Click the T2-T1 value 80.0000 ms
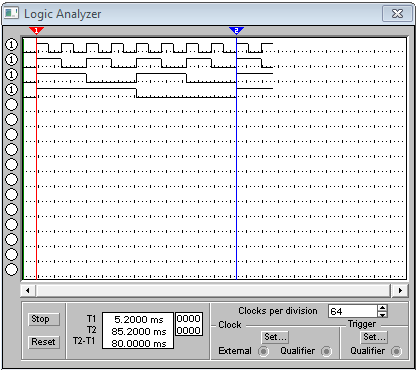The height and width of the screenshot is (374, 420). pyautogui.click(x=139, y=343)
